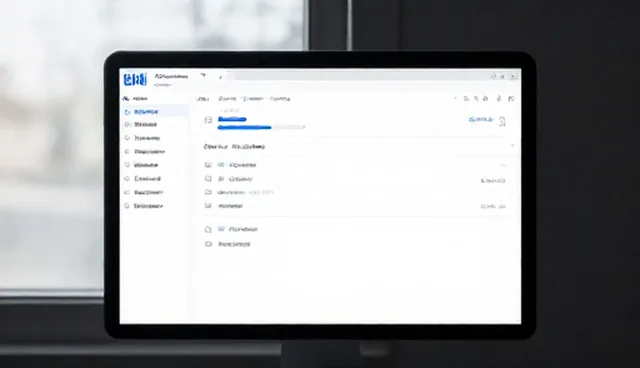Open dropdown arrow beside the header title

point(203,75)
